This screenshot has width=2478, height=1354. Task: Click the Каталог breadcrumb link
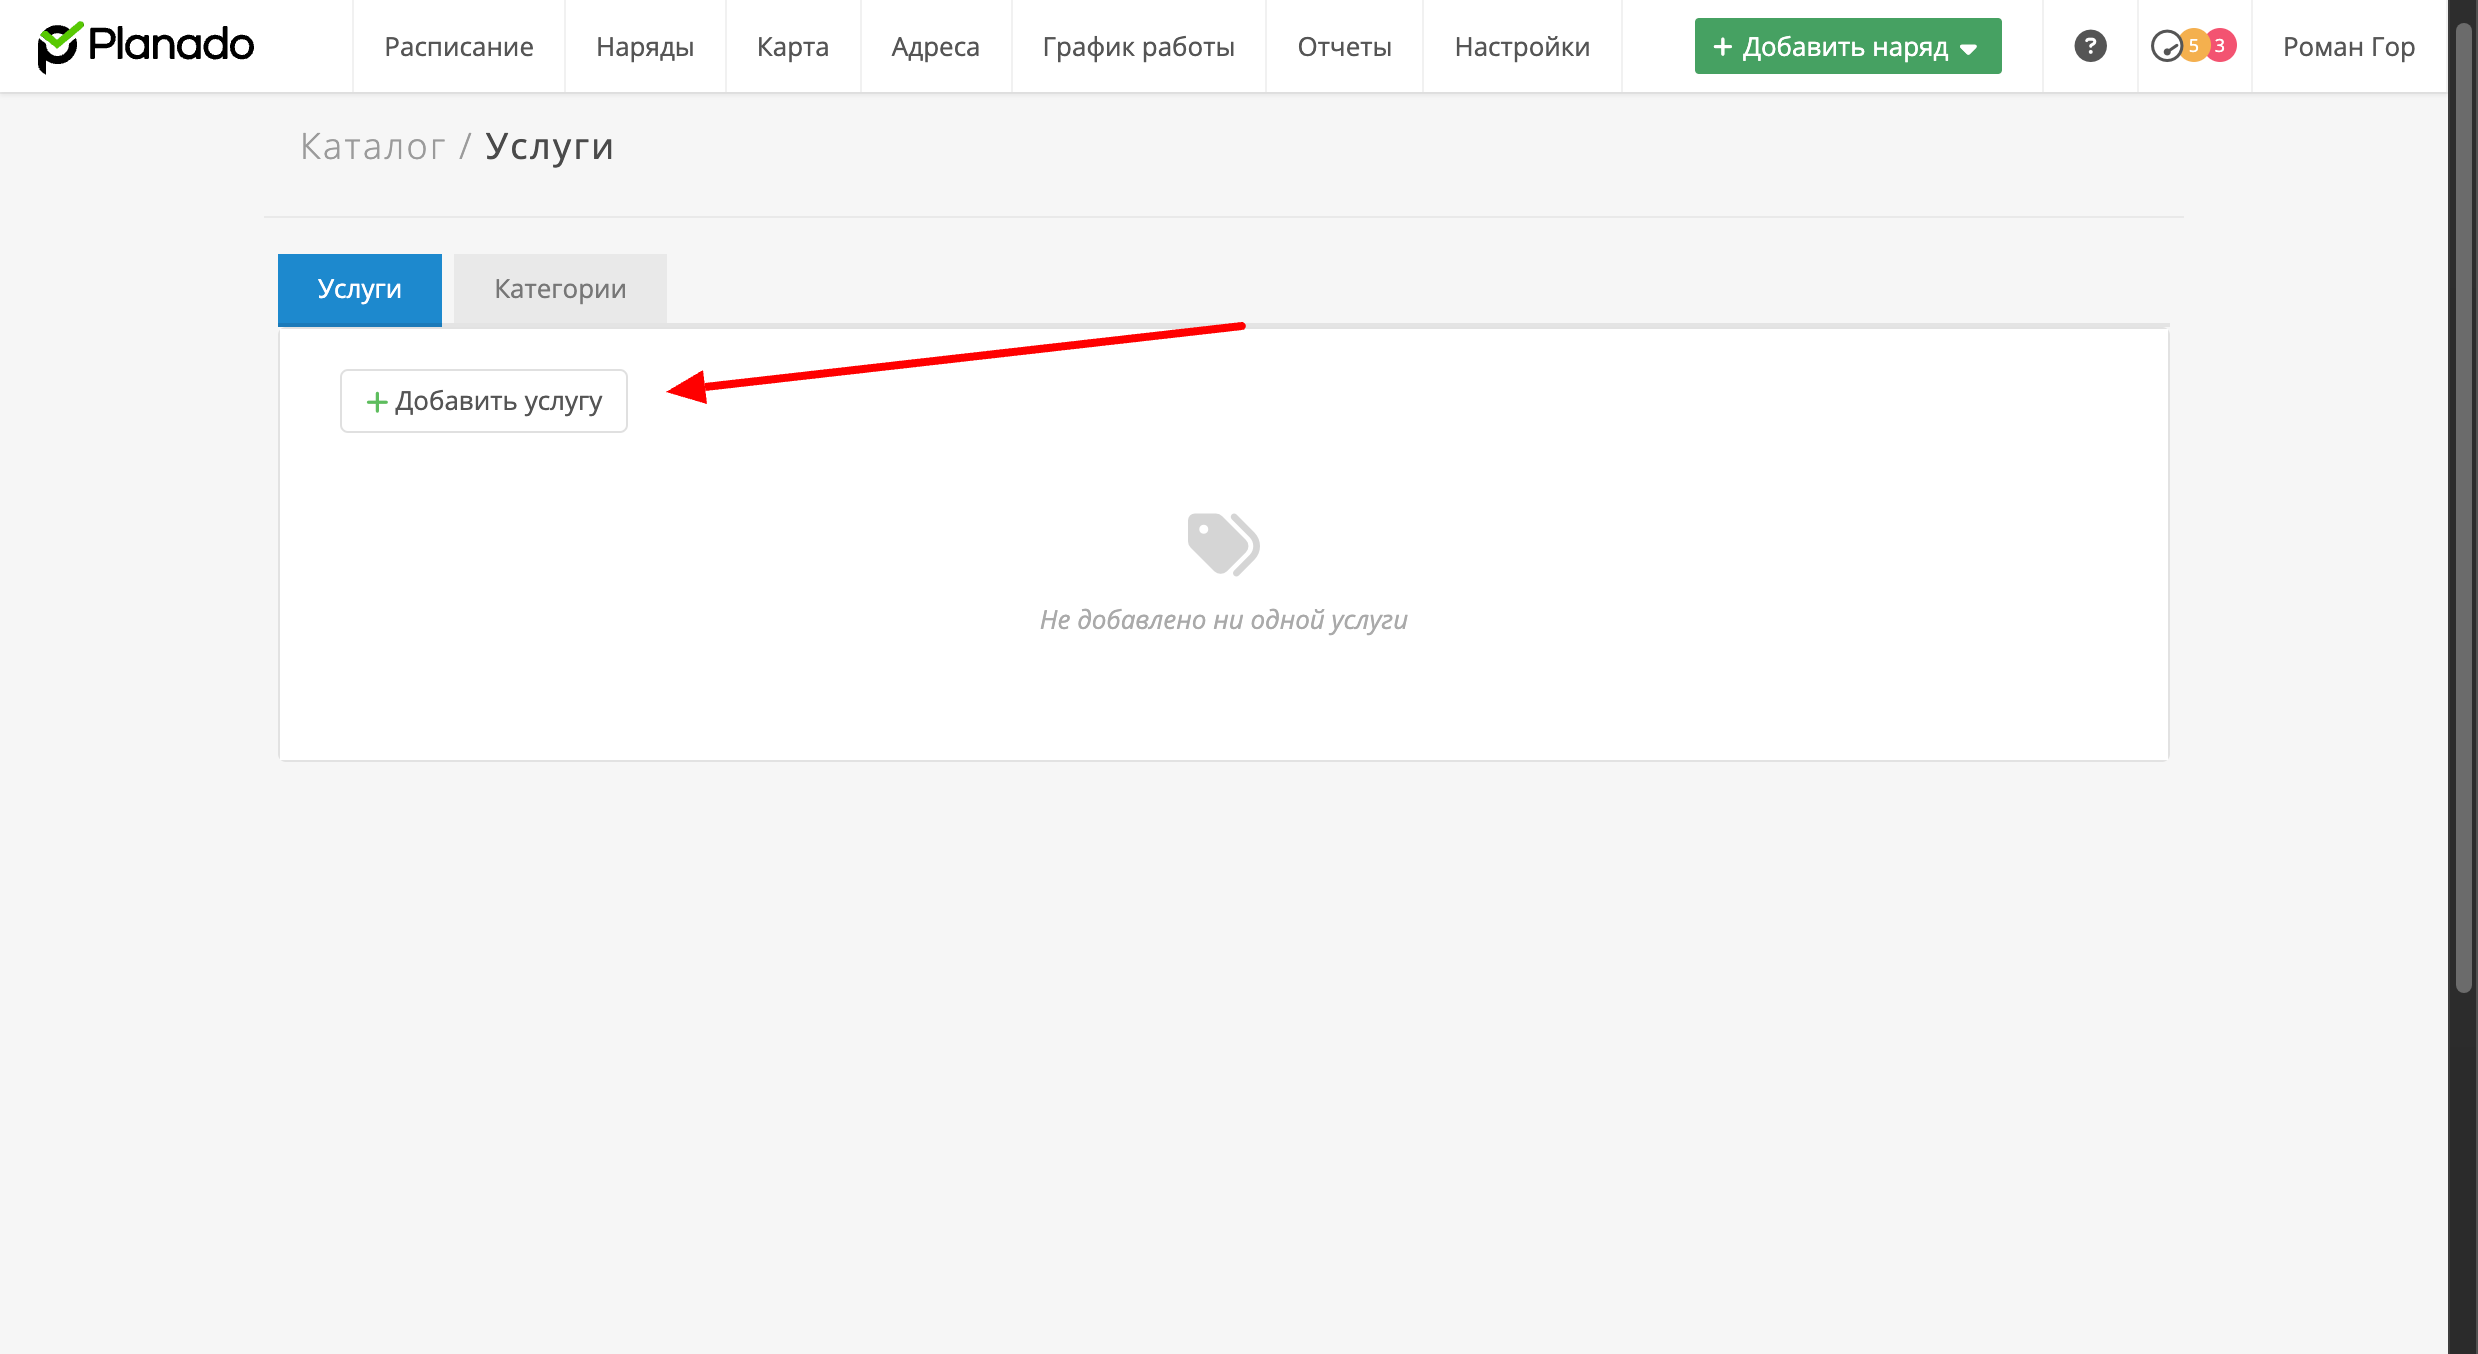[x=372, y=147]
